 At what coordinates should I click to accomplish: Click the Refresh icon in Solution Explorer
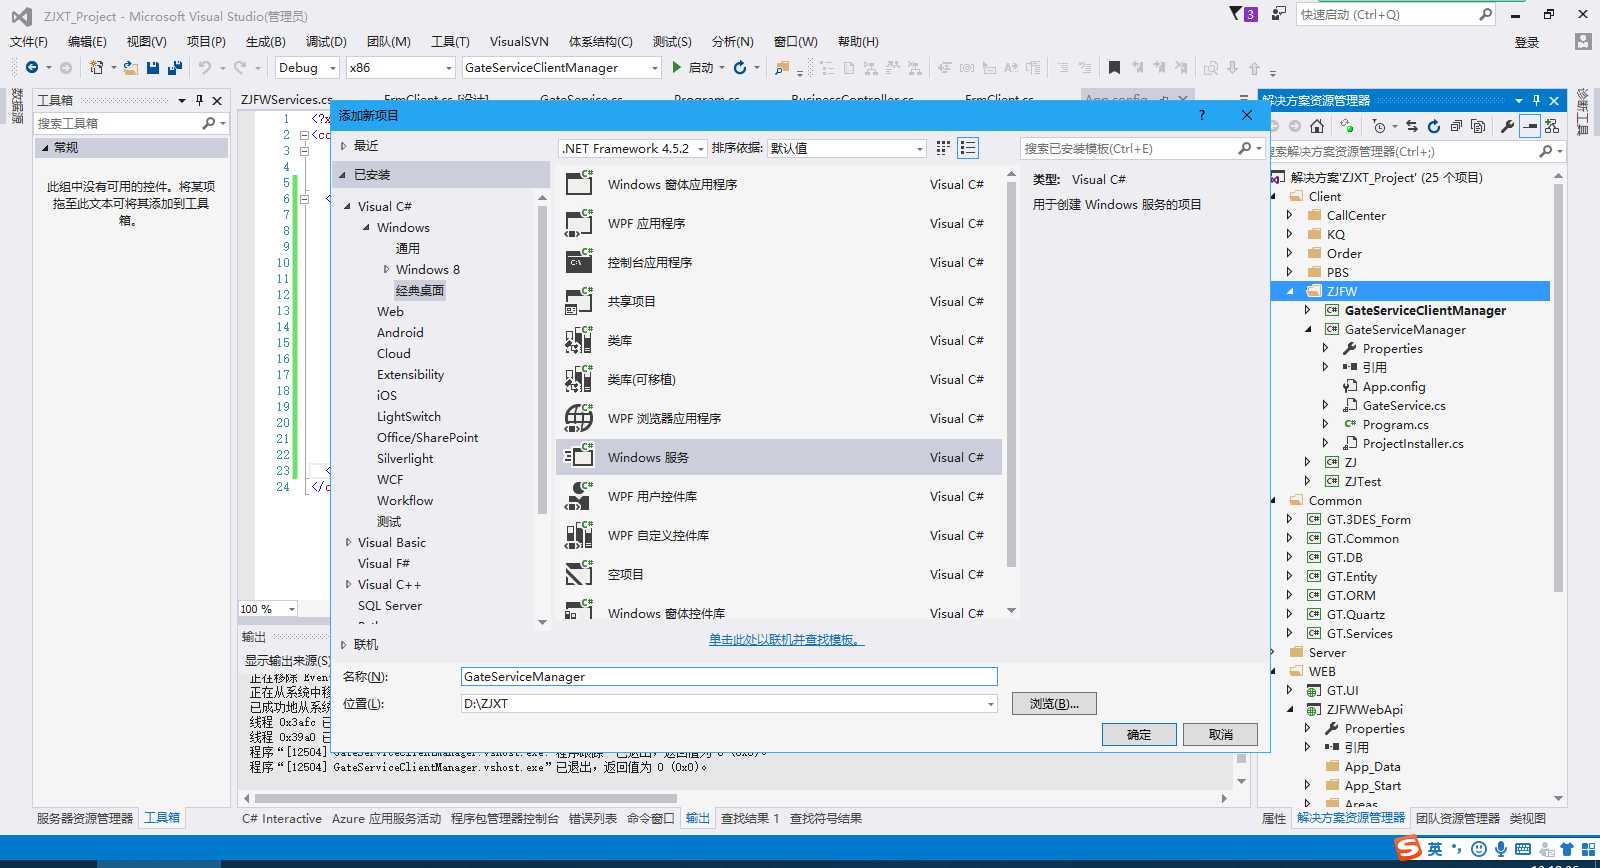1433,126
